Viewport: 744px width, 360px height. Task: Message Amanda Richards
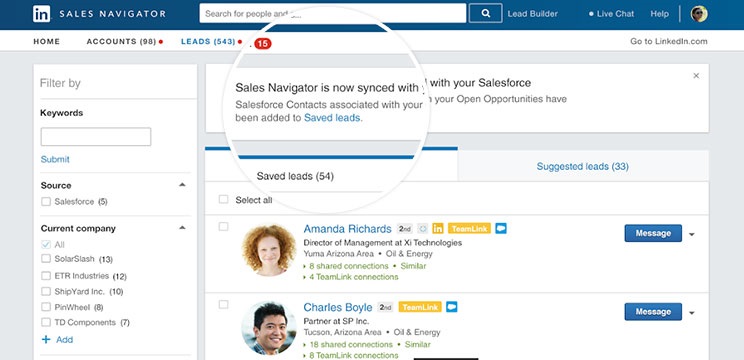pos(653,233)
